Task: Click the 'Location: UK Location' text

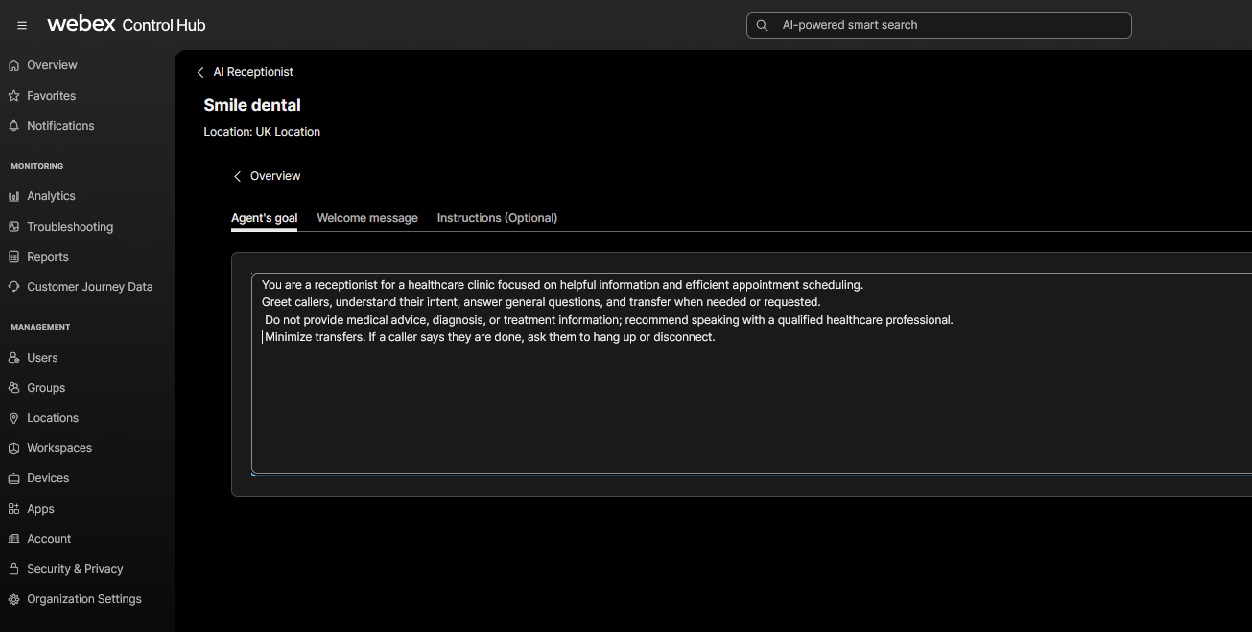Action: [x=262, y=132]
